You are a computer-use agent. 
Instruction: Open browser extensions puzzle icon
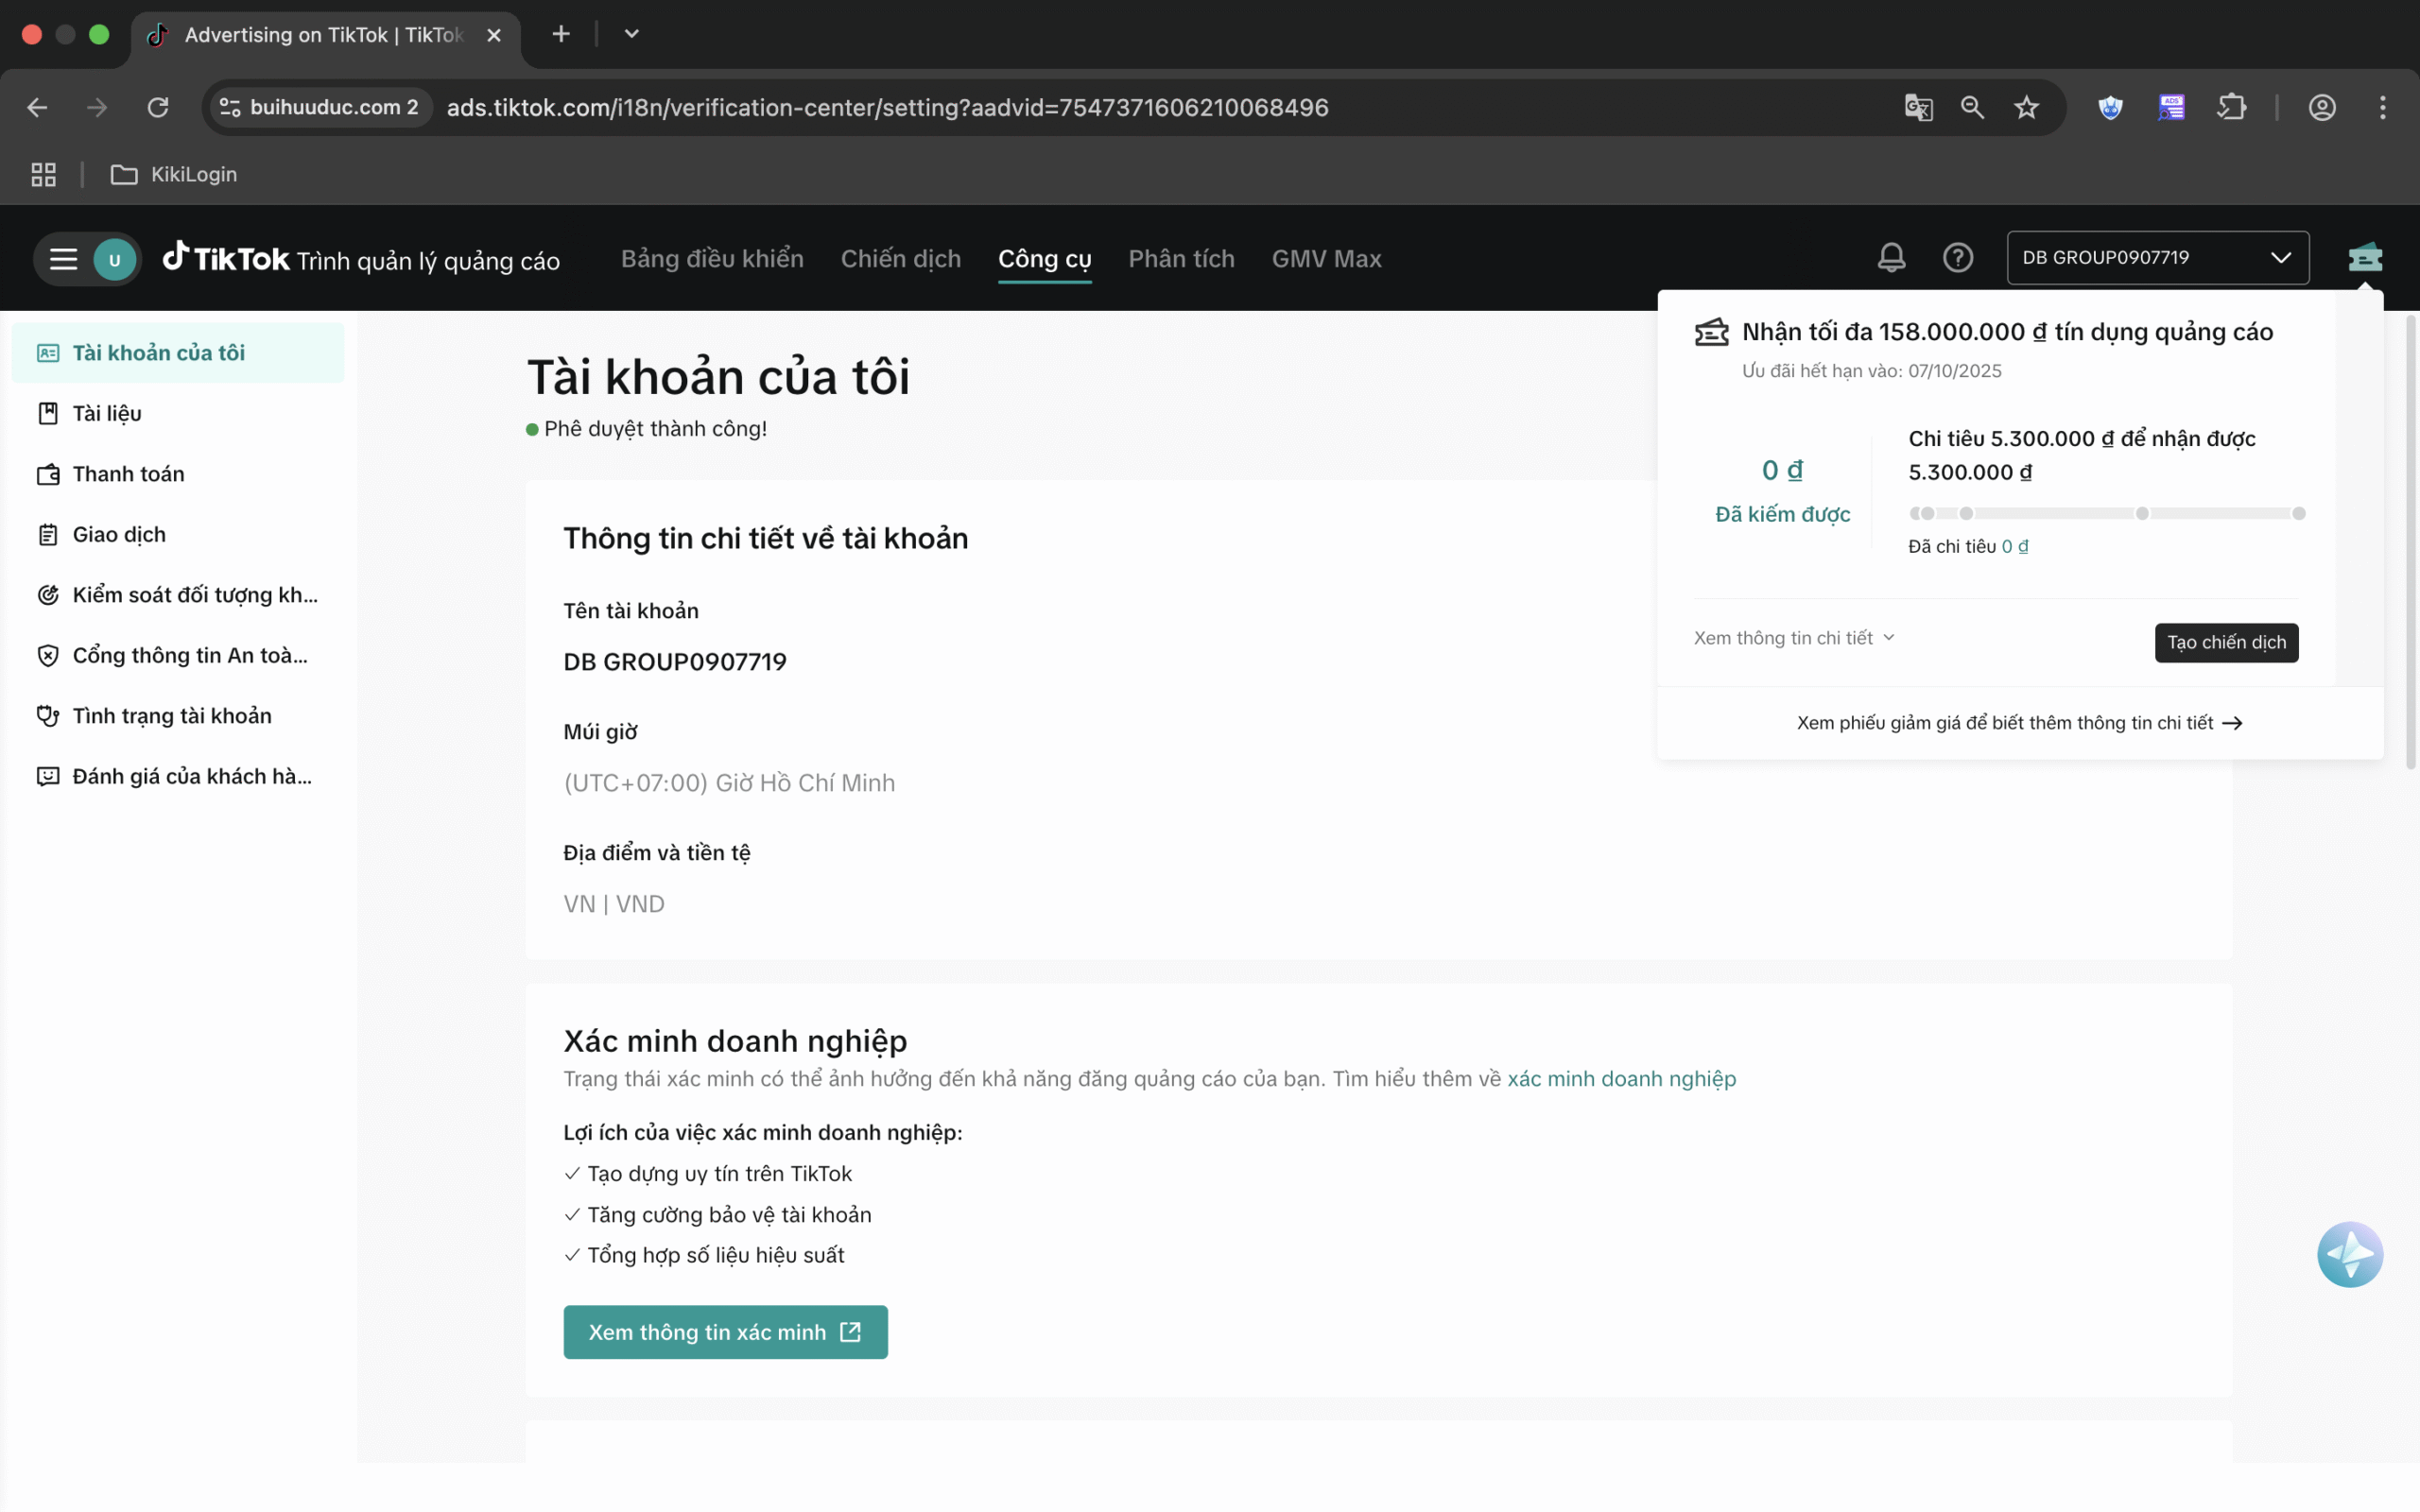[2231, 107]
